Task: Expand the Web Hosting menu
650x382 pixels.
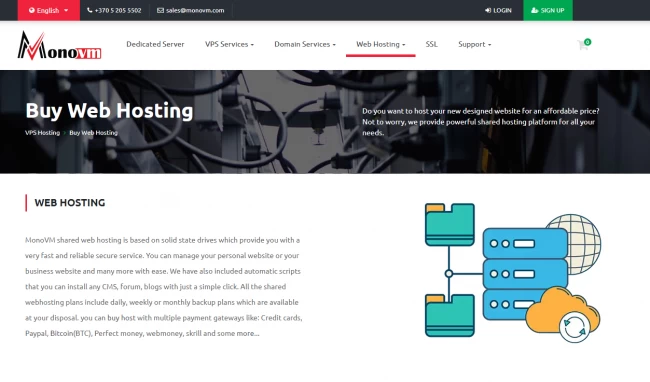Action: (x=381, y=44)
